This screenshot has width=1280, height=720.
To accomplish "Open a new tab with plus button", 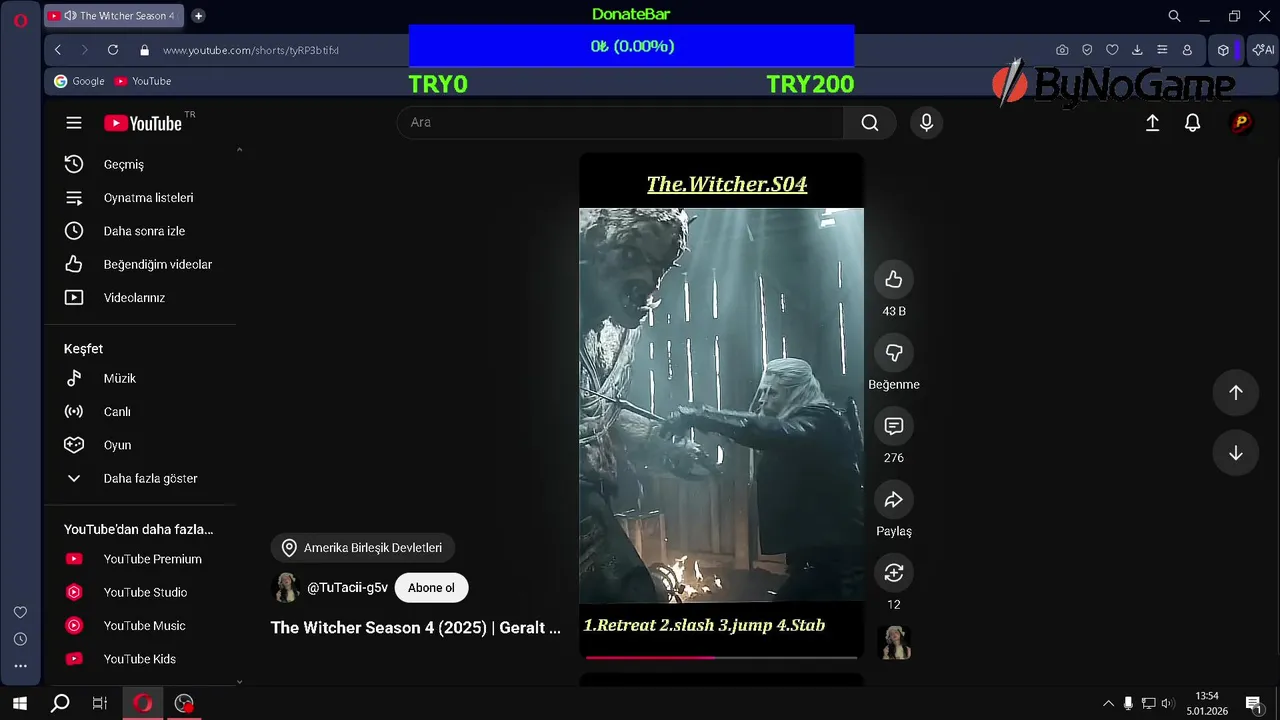I will [x=198, y=16].
